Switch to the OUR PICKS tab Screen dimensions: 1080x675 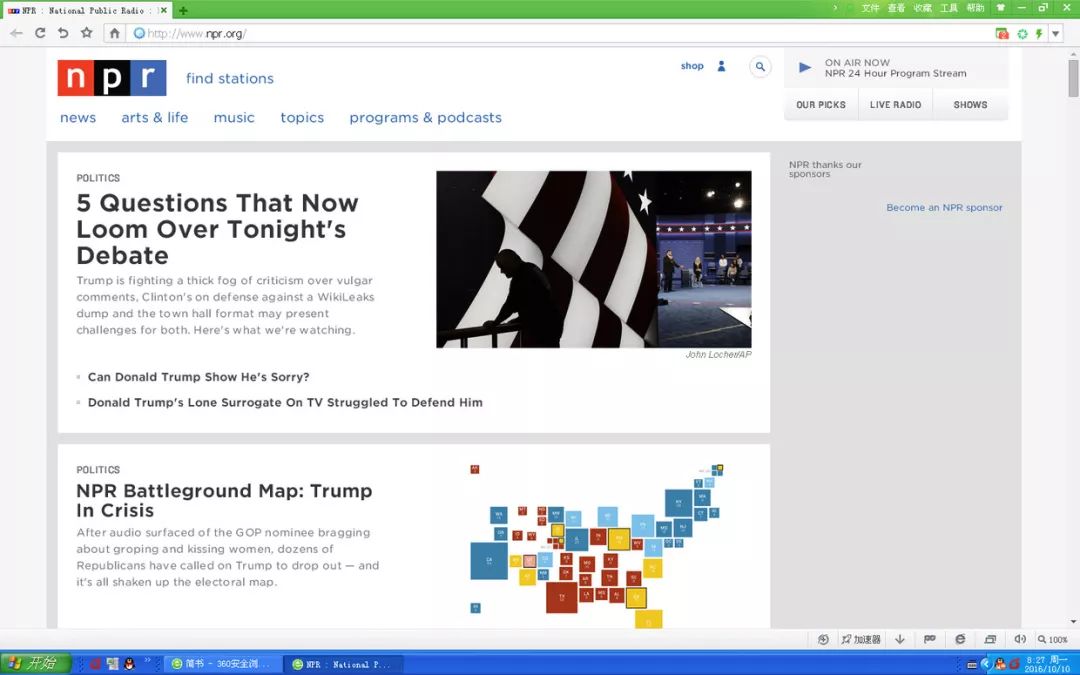click(821, 105)
